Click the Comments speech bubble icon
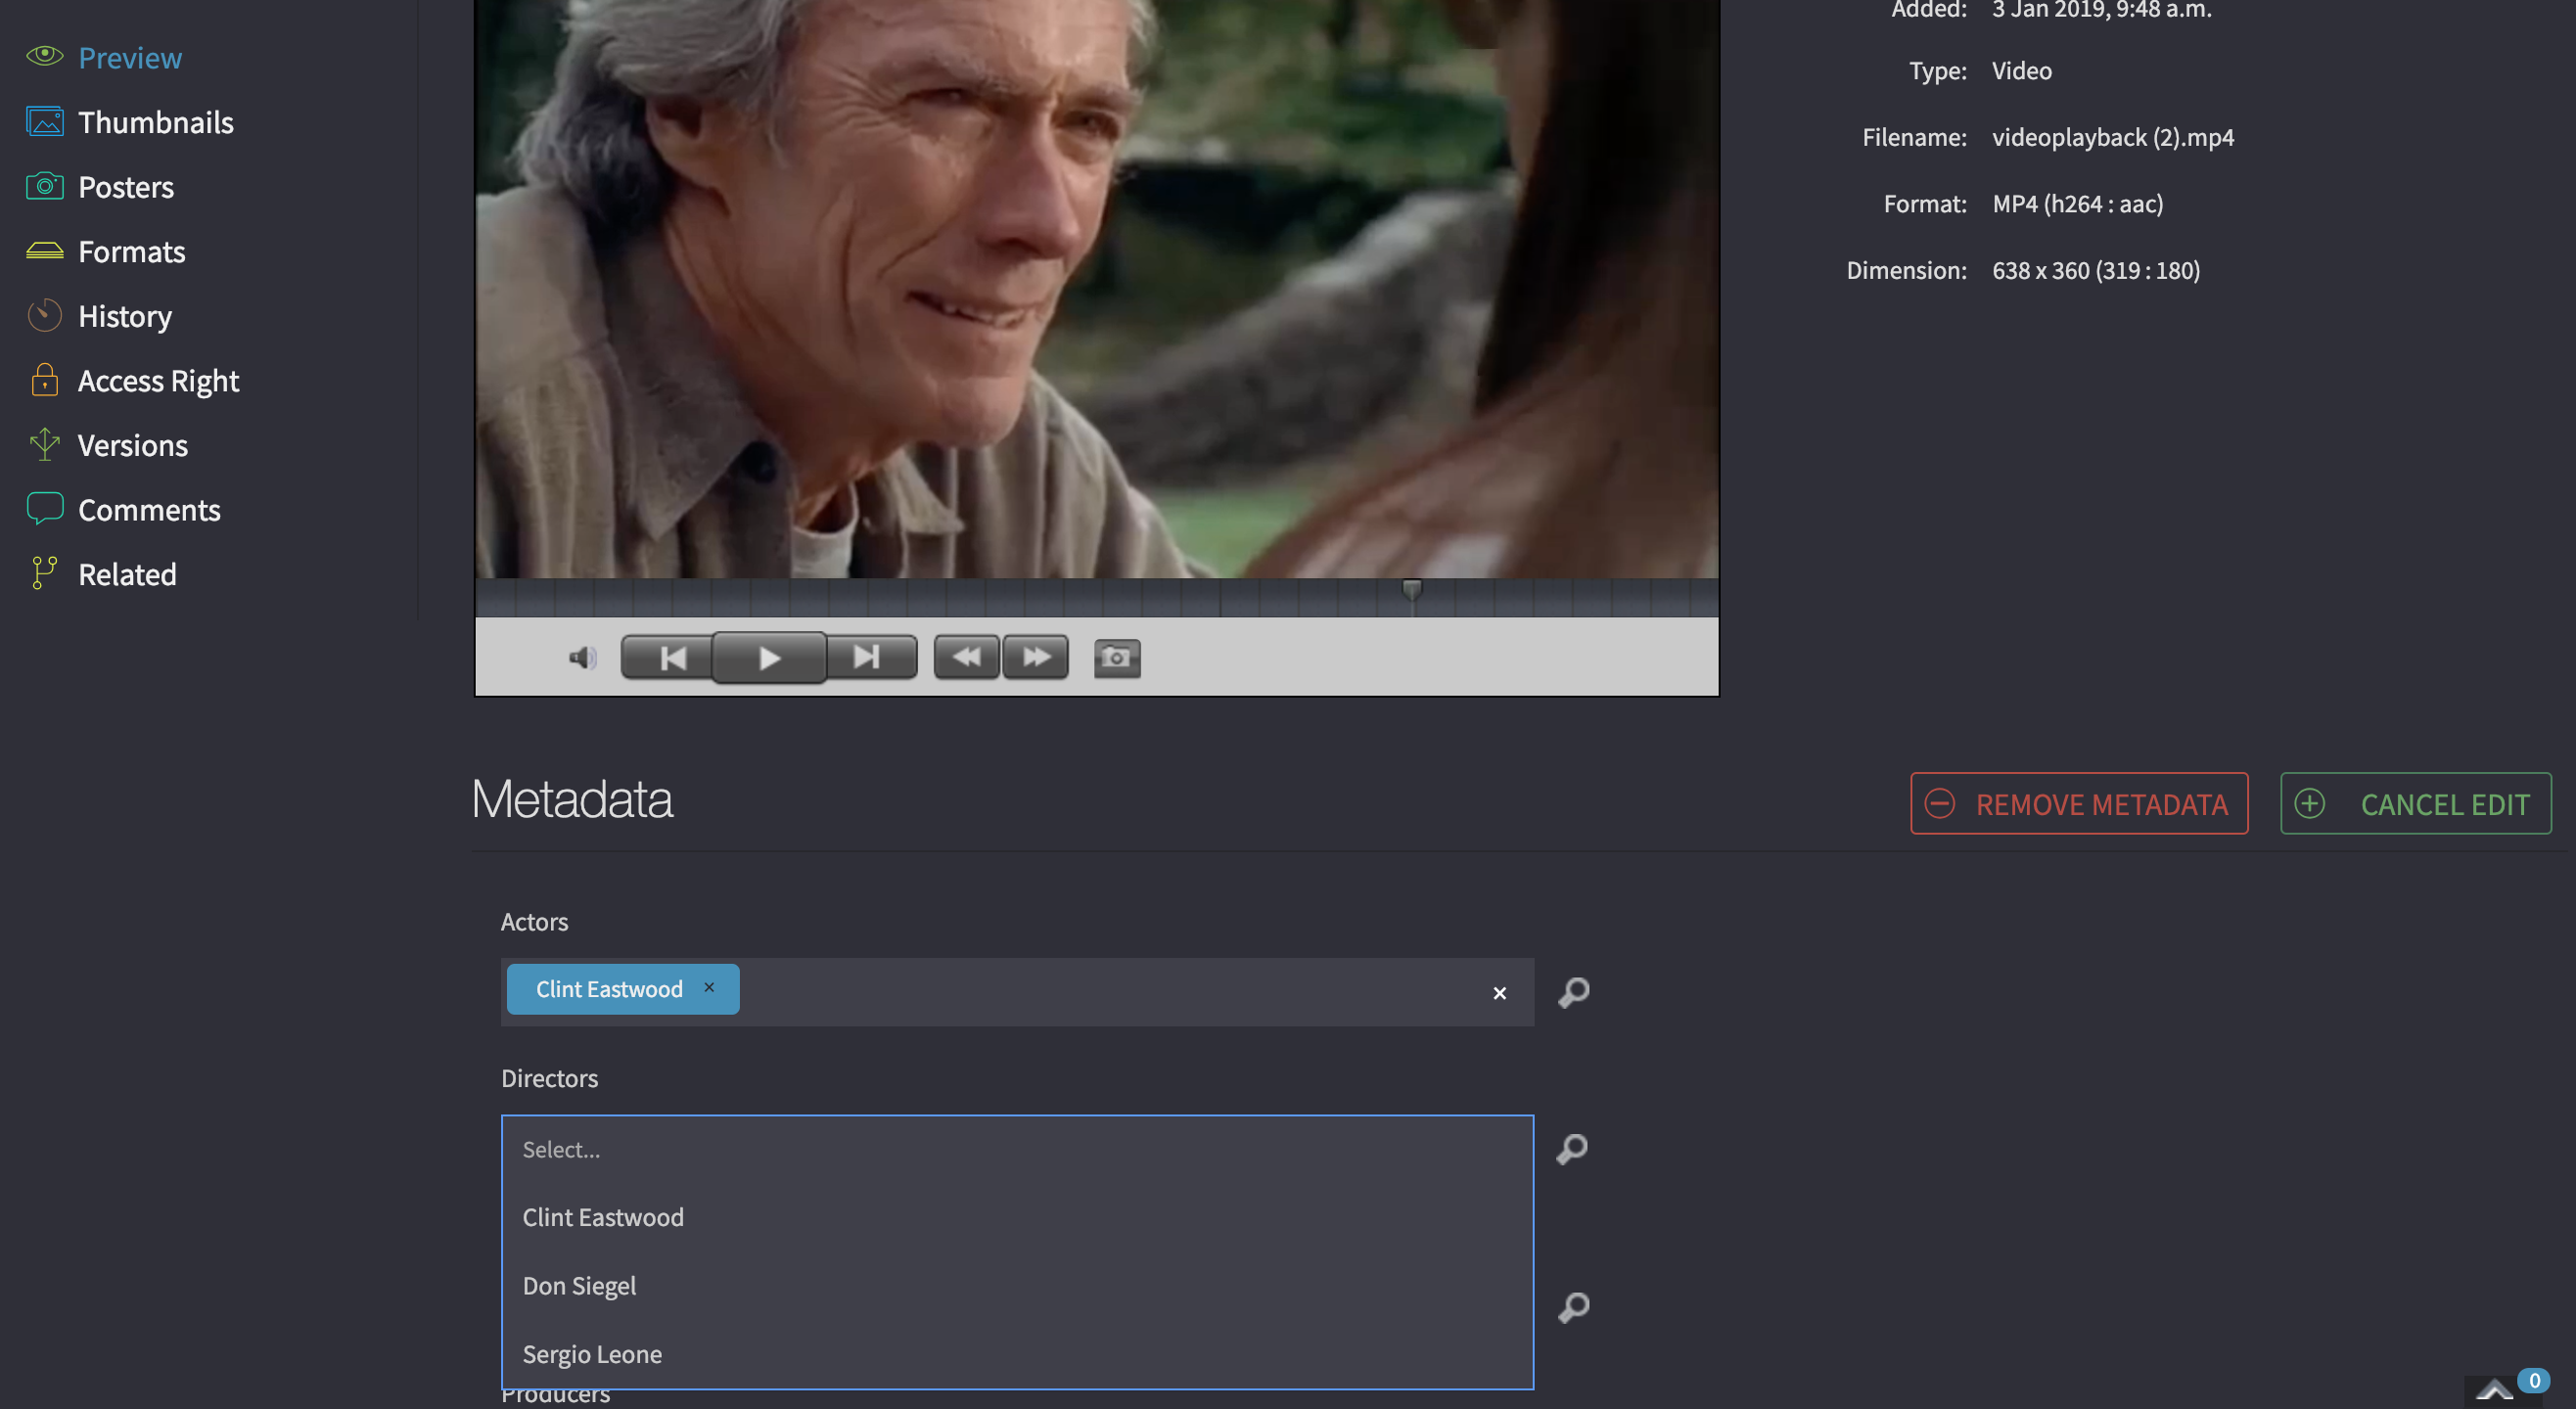 (x=44, y=508)
